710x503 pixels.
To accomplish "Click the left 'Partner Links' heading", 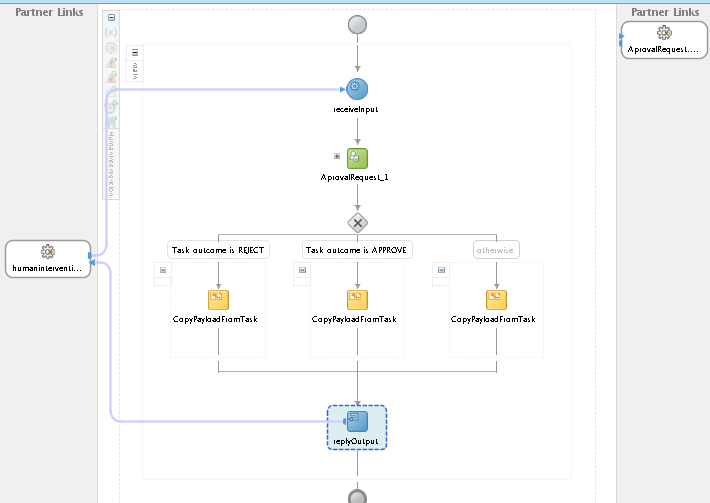I will (x=49, y=12).
